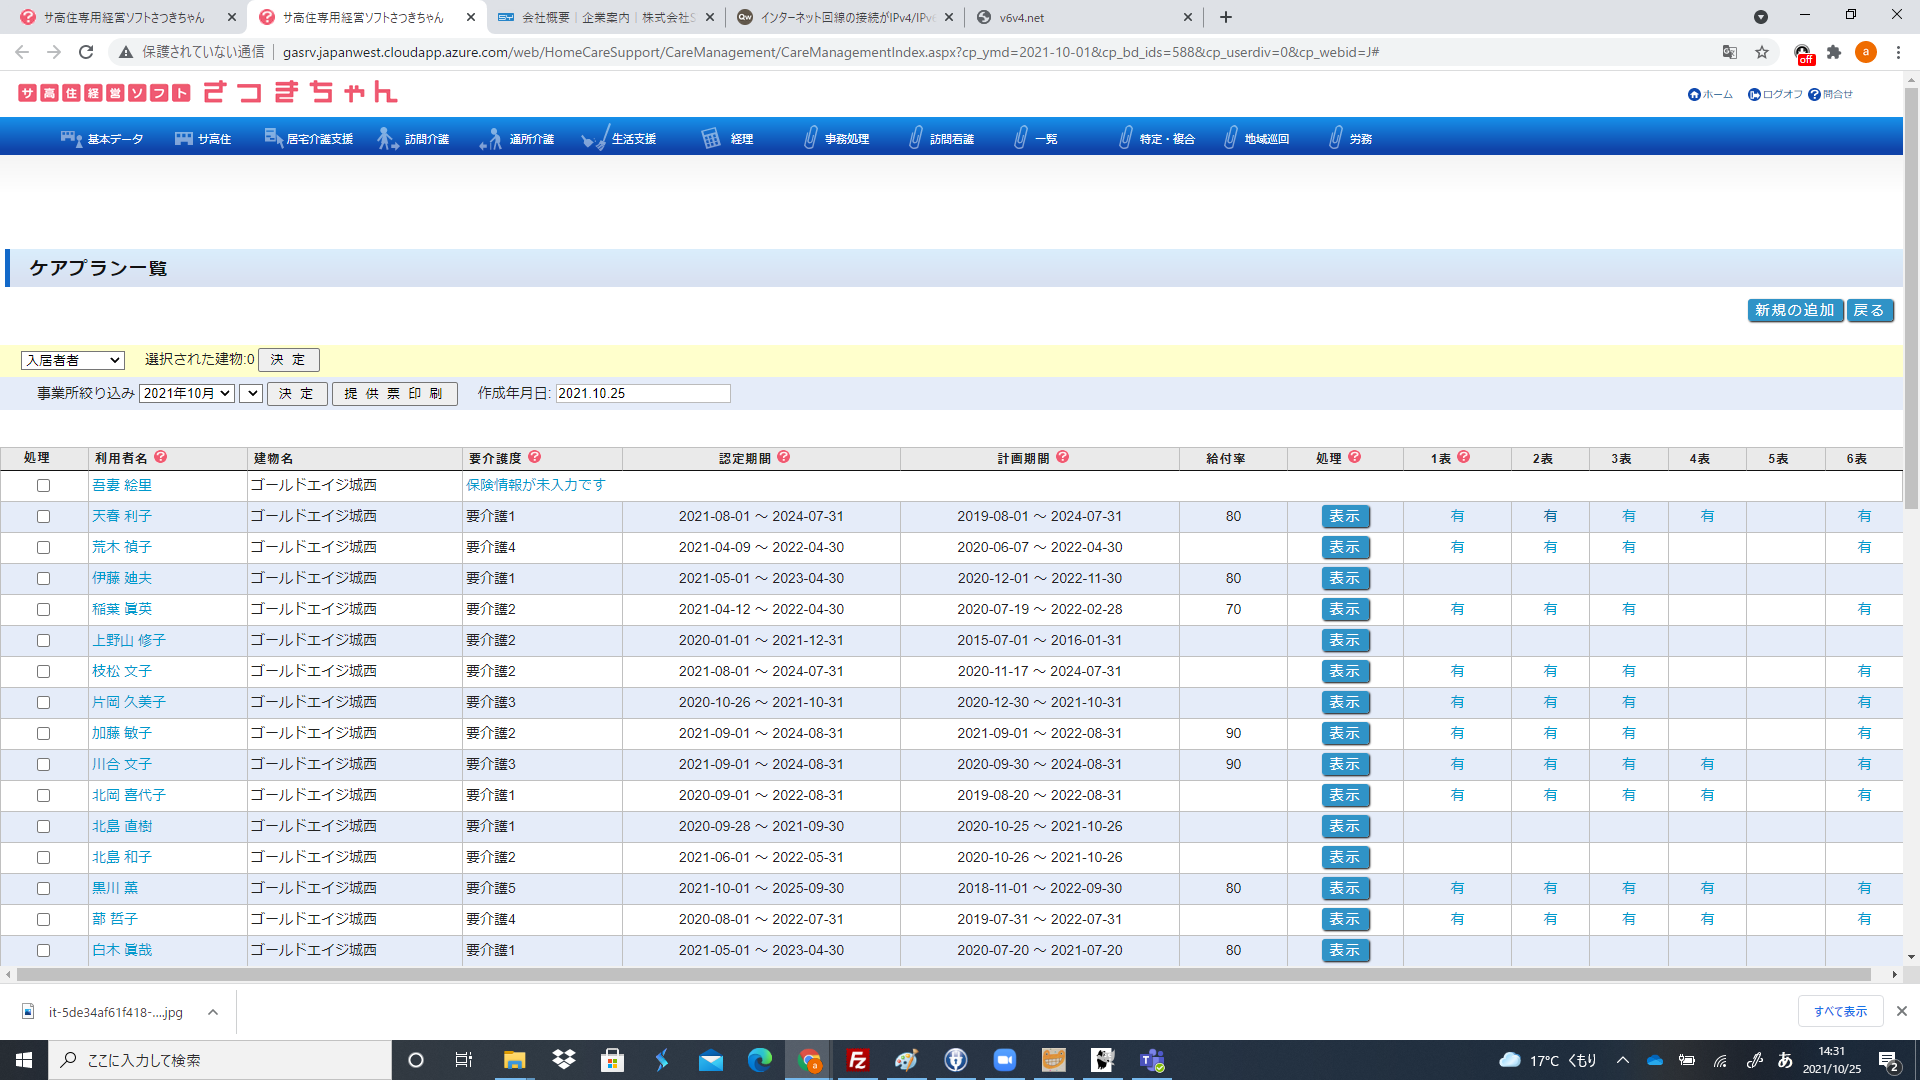Select the checkbox for 黒川 薫

43,888
